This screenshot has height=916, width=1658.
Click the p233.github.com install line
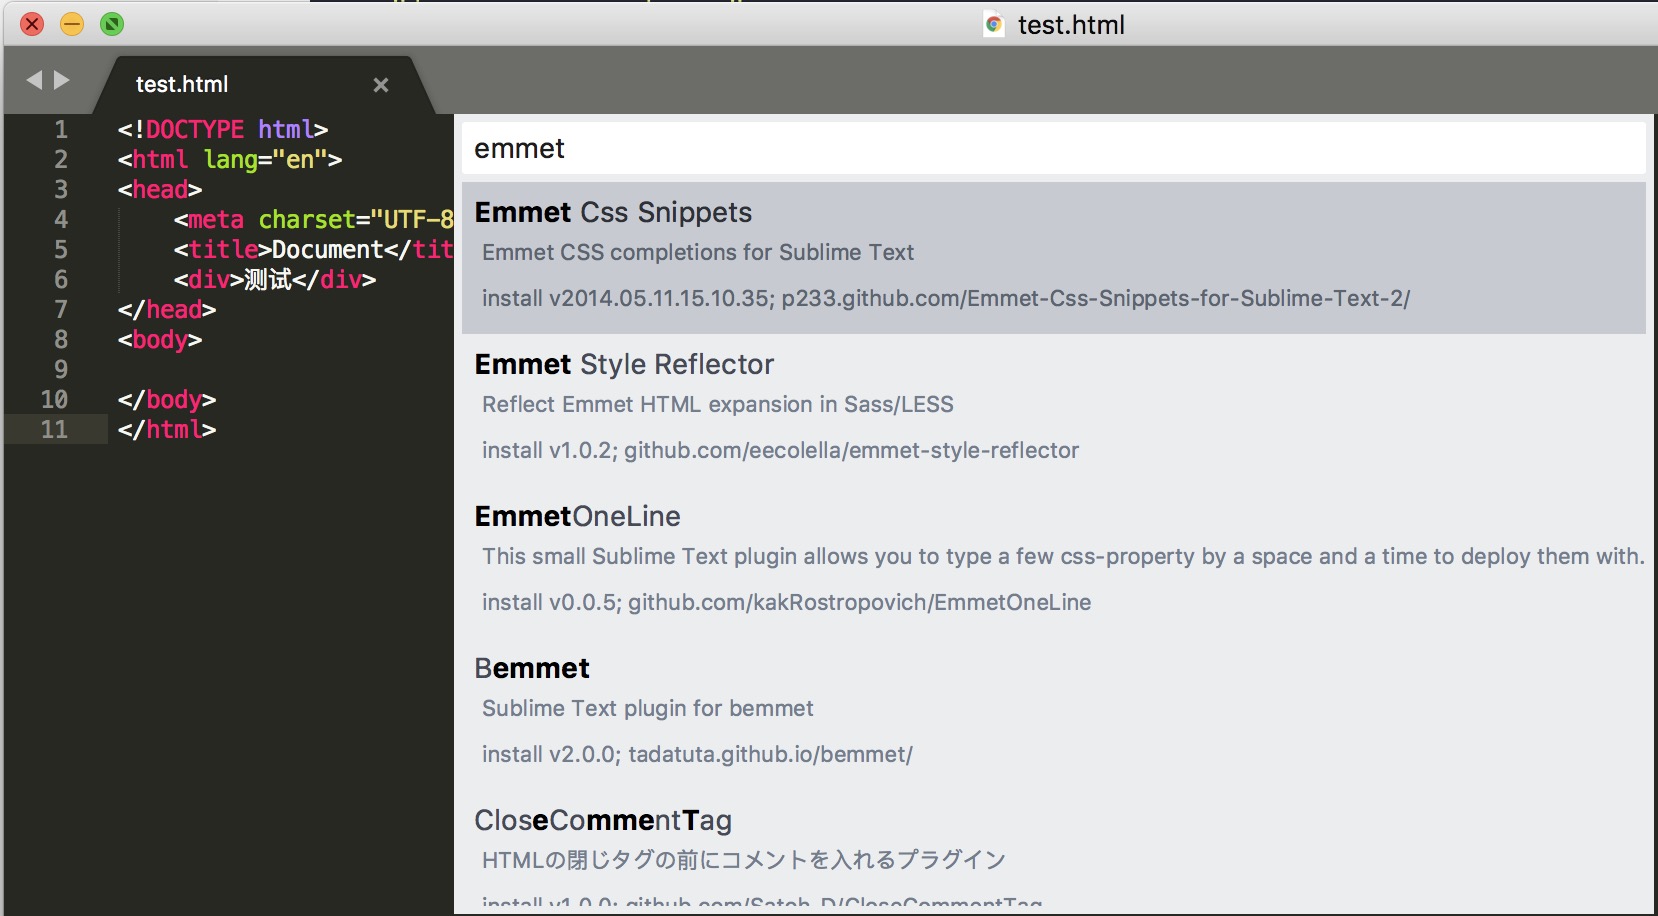coord(946,298)
